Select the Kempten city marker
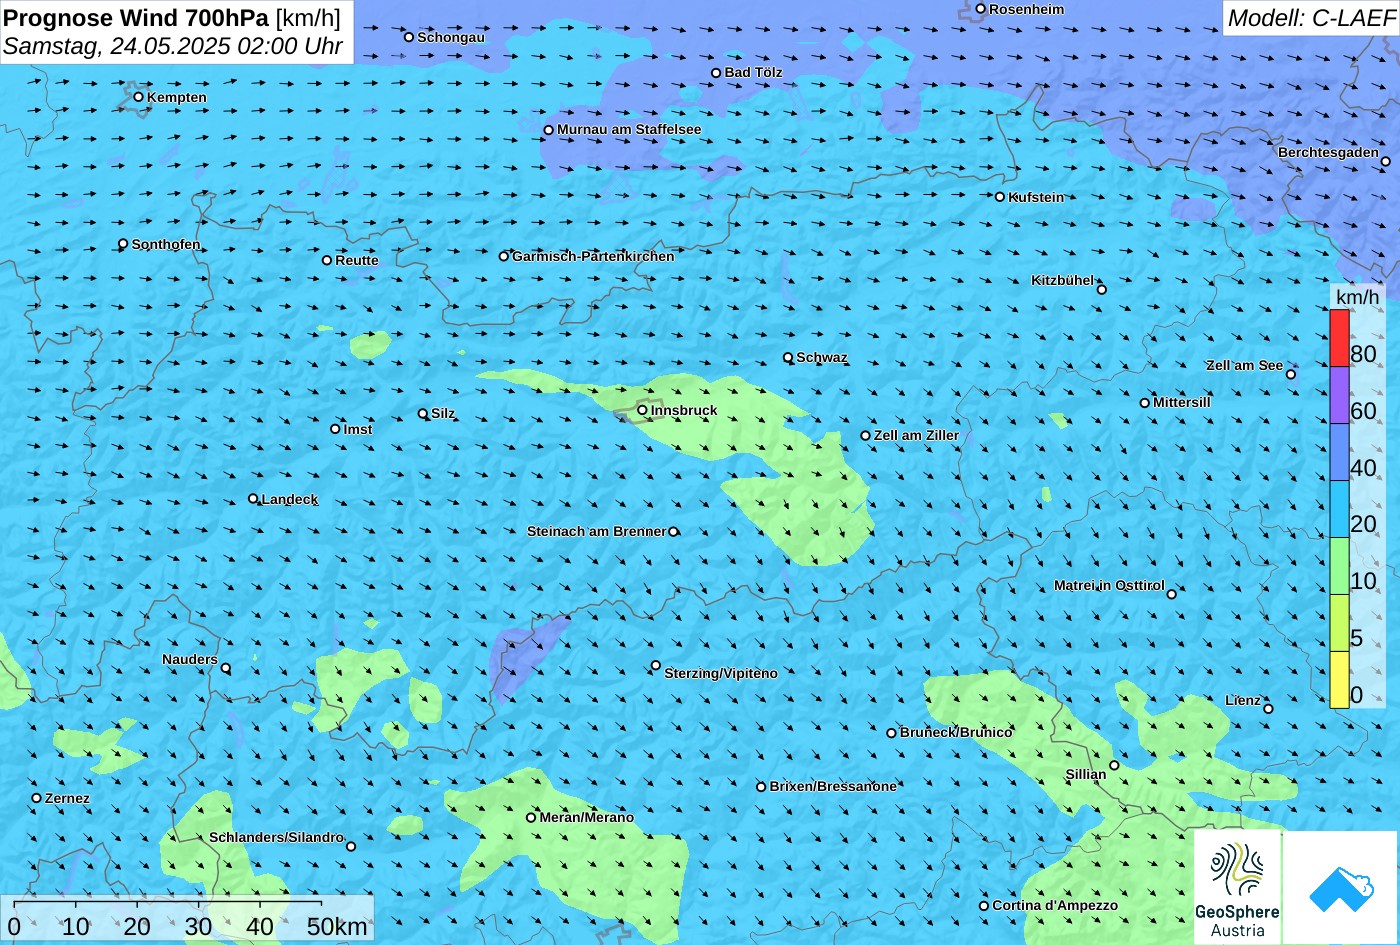Viewport: 1400px width, 945px height. (x=138, y=97)
